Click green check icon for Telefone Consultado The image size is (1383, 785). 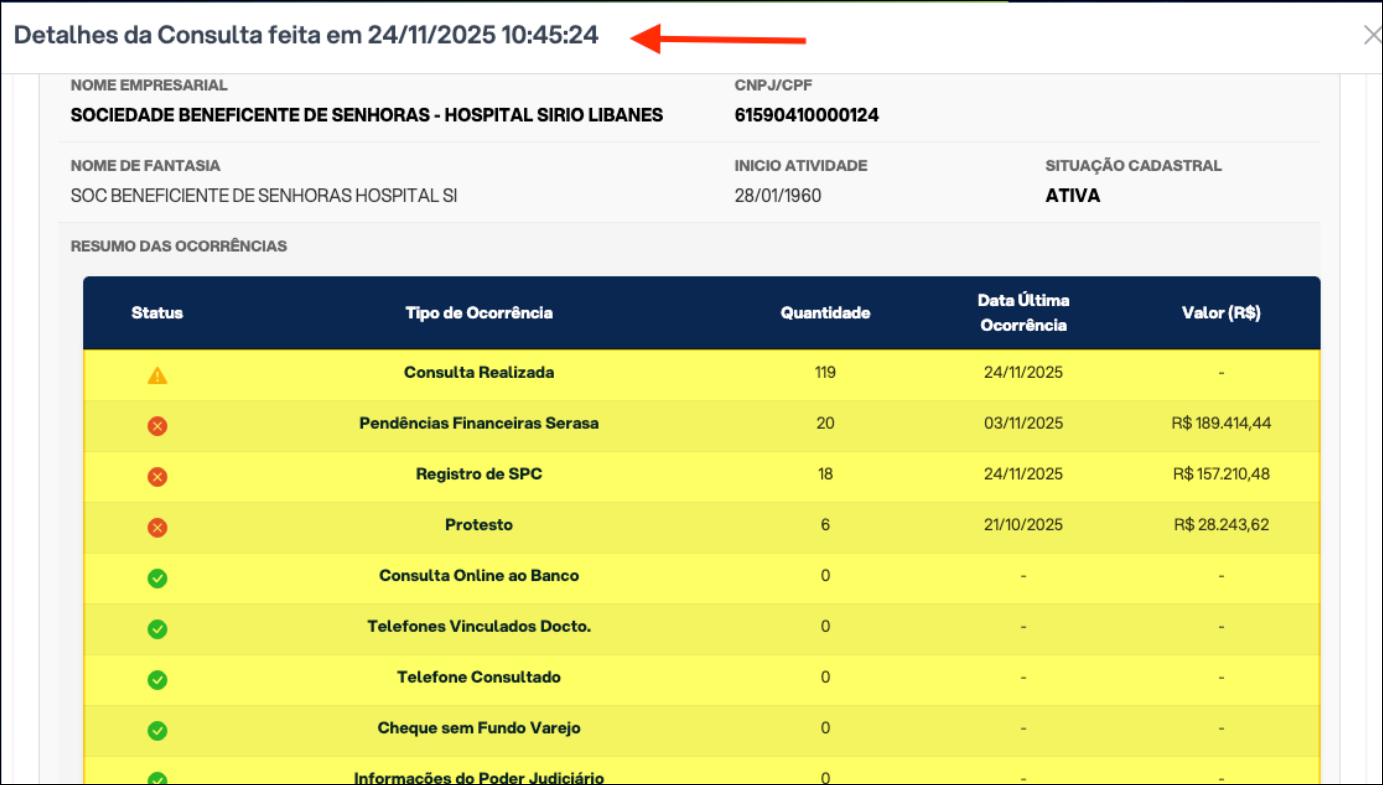(157, 680)
